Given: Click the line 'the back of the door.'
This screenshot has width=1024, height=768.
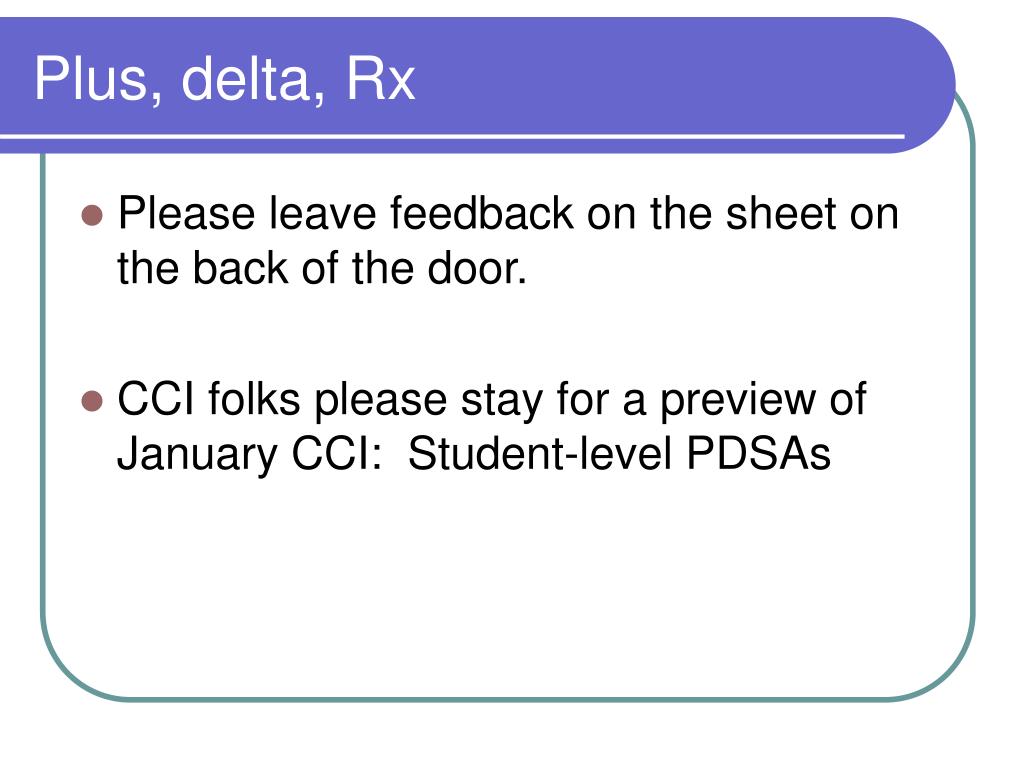Looking at the screenshot, I should tap(322, 268).
